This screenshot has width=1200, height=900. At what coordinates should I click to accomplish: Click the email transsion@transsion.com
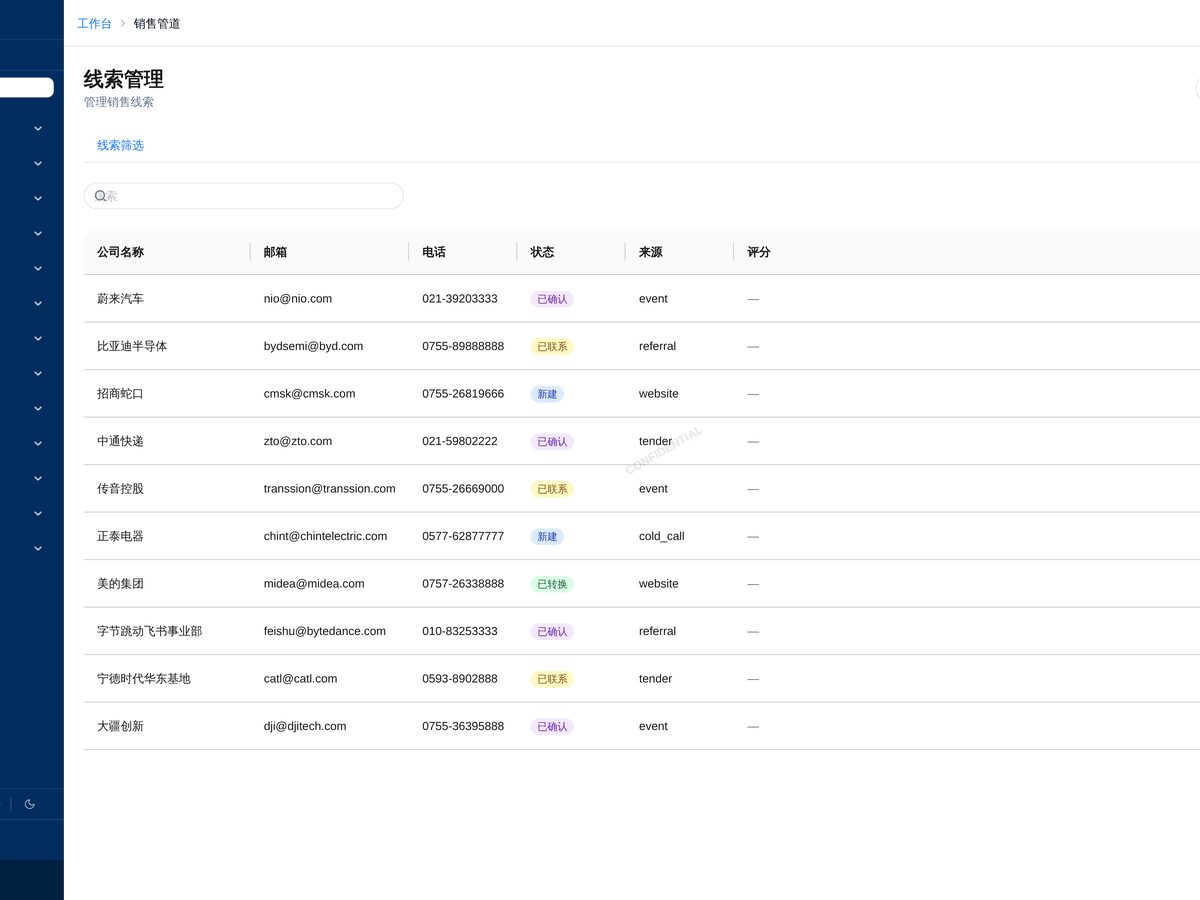(x=330, y=489)
